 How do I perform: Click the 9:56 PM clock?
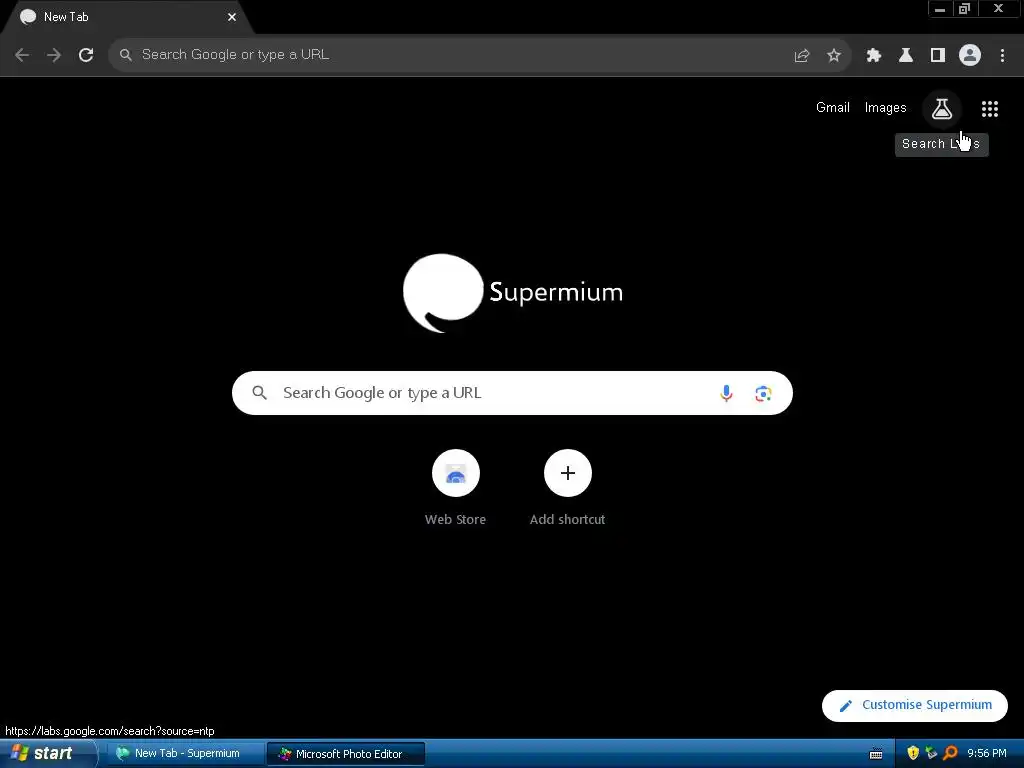(x=987, y=753)
